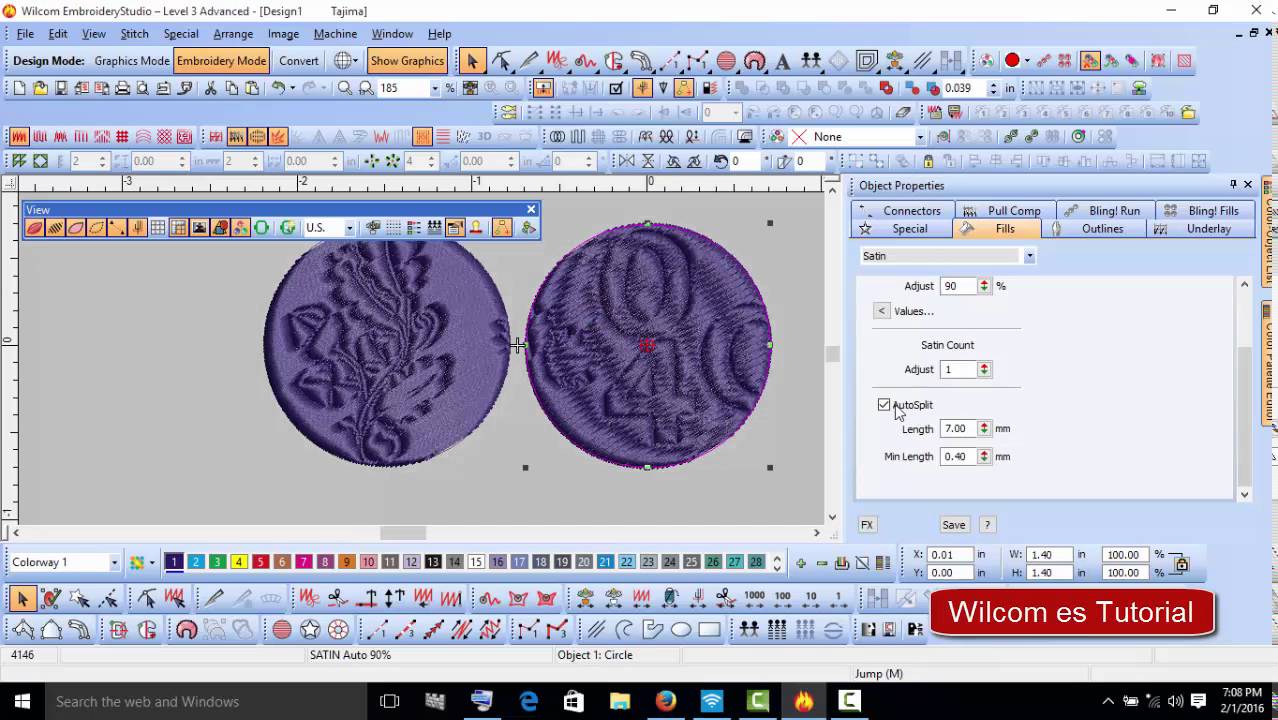Toggle Embroidery Mode
1278x720 pixels.
pos(221,61)
